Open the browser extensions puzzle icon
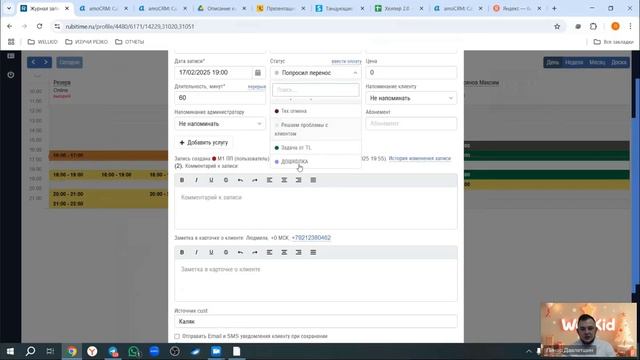The width and height of the screenshot is (640, 360). tap(593, 26)
